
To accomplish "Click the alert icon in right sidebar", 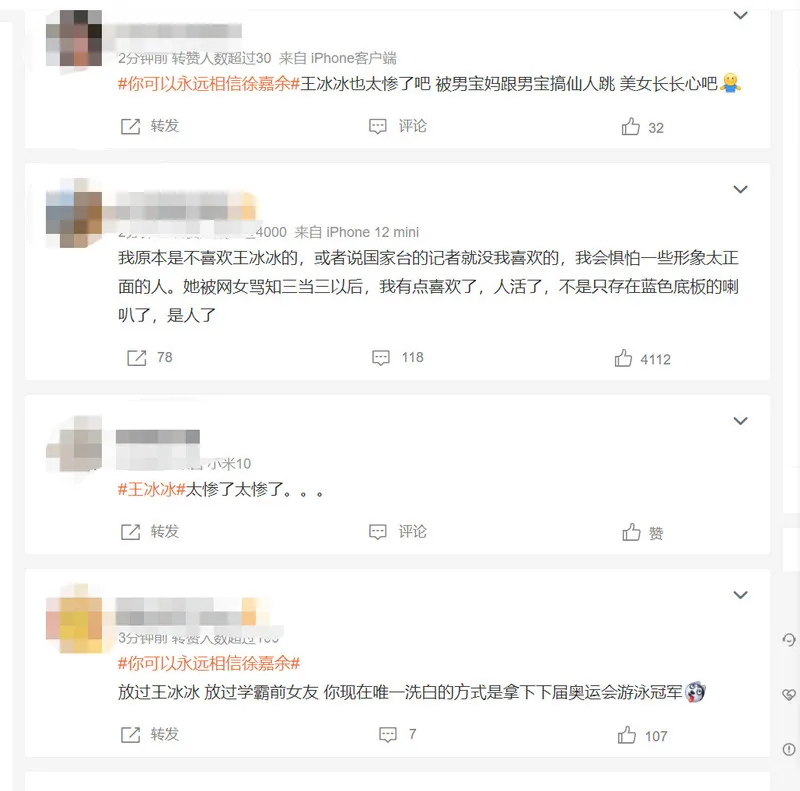I will click(789, 749).
